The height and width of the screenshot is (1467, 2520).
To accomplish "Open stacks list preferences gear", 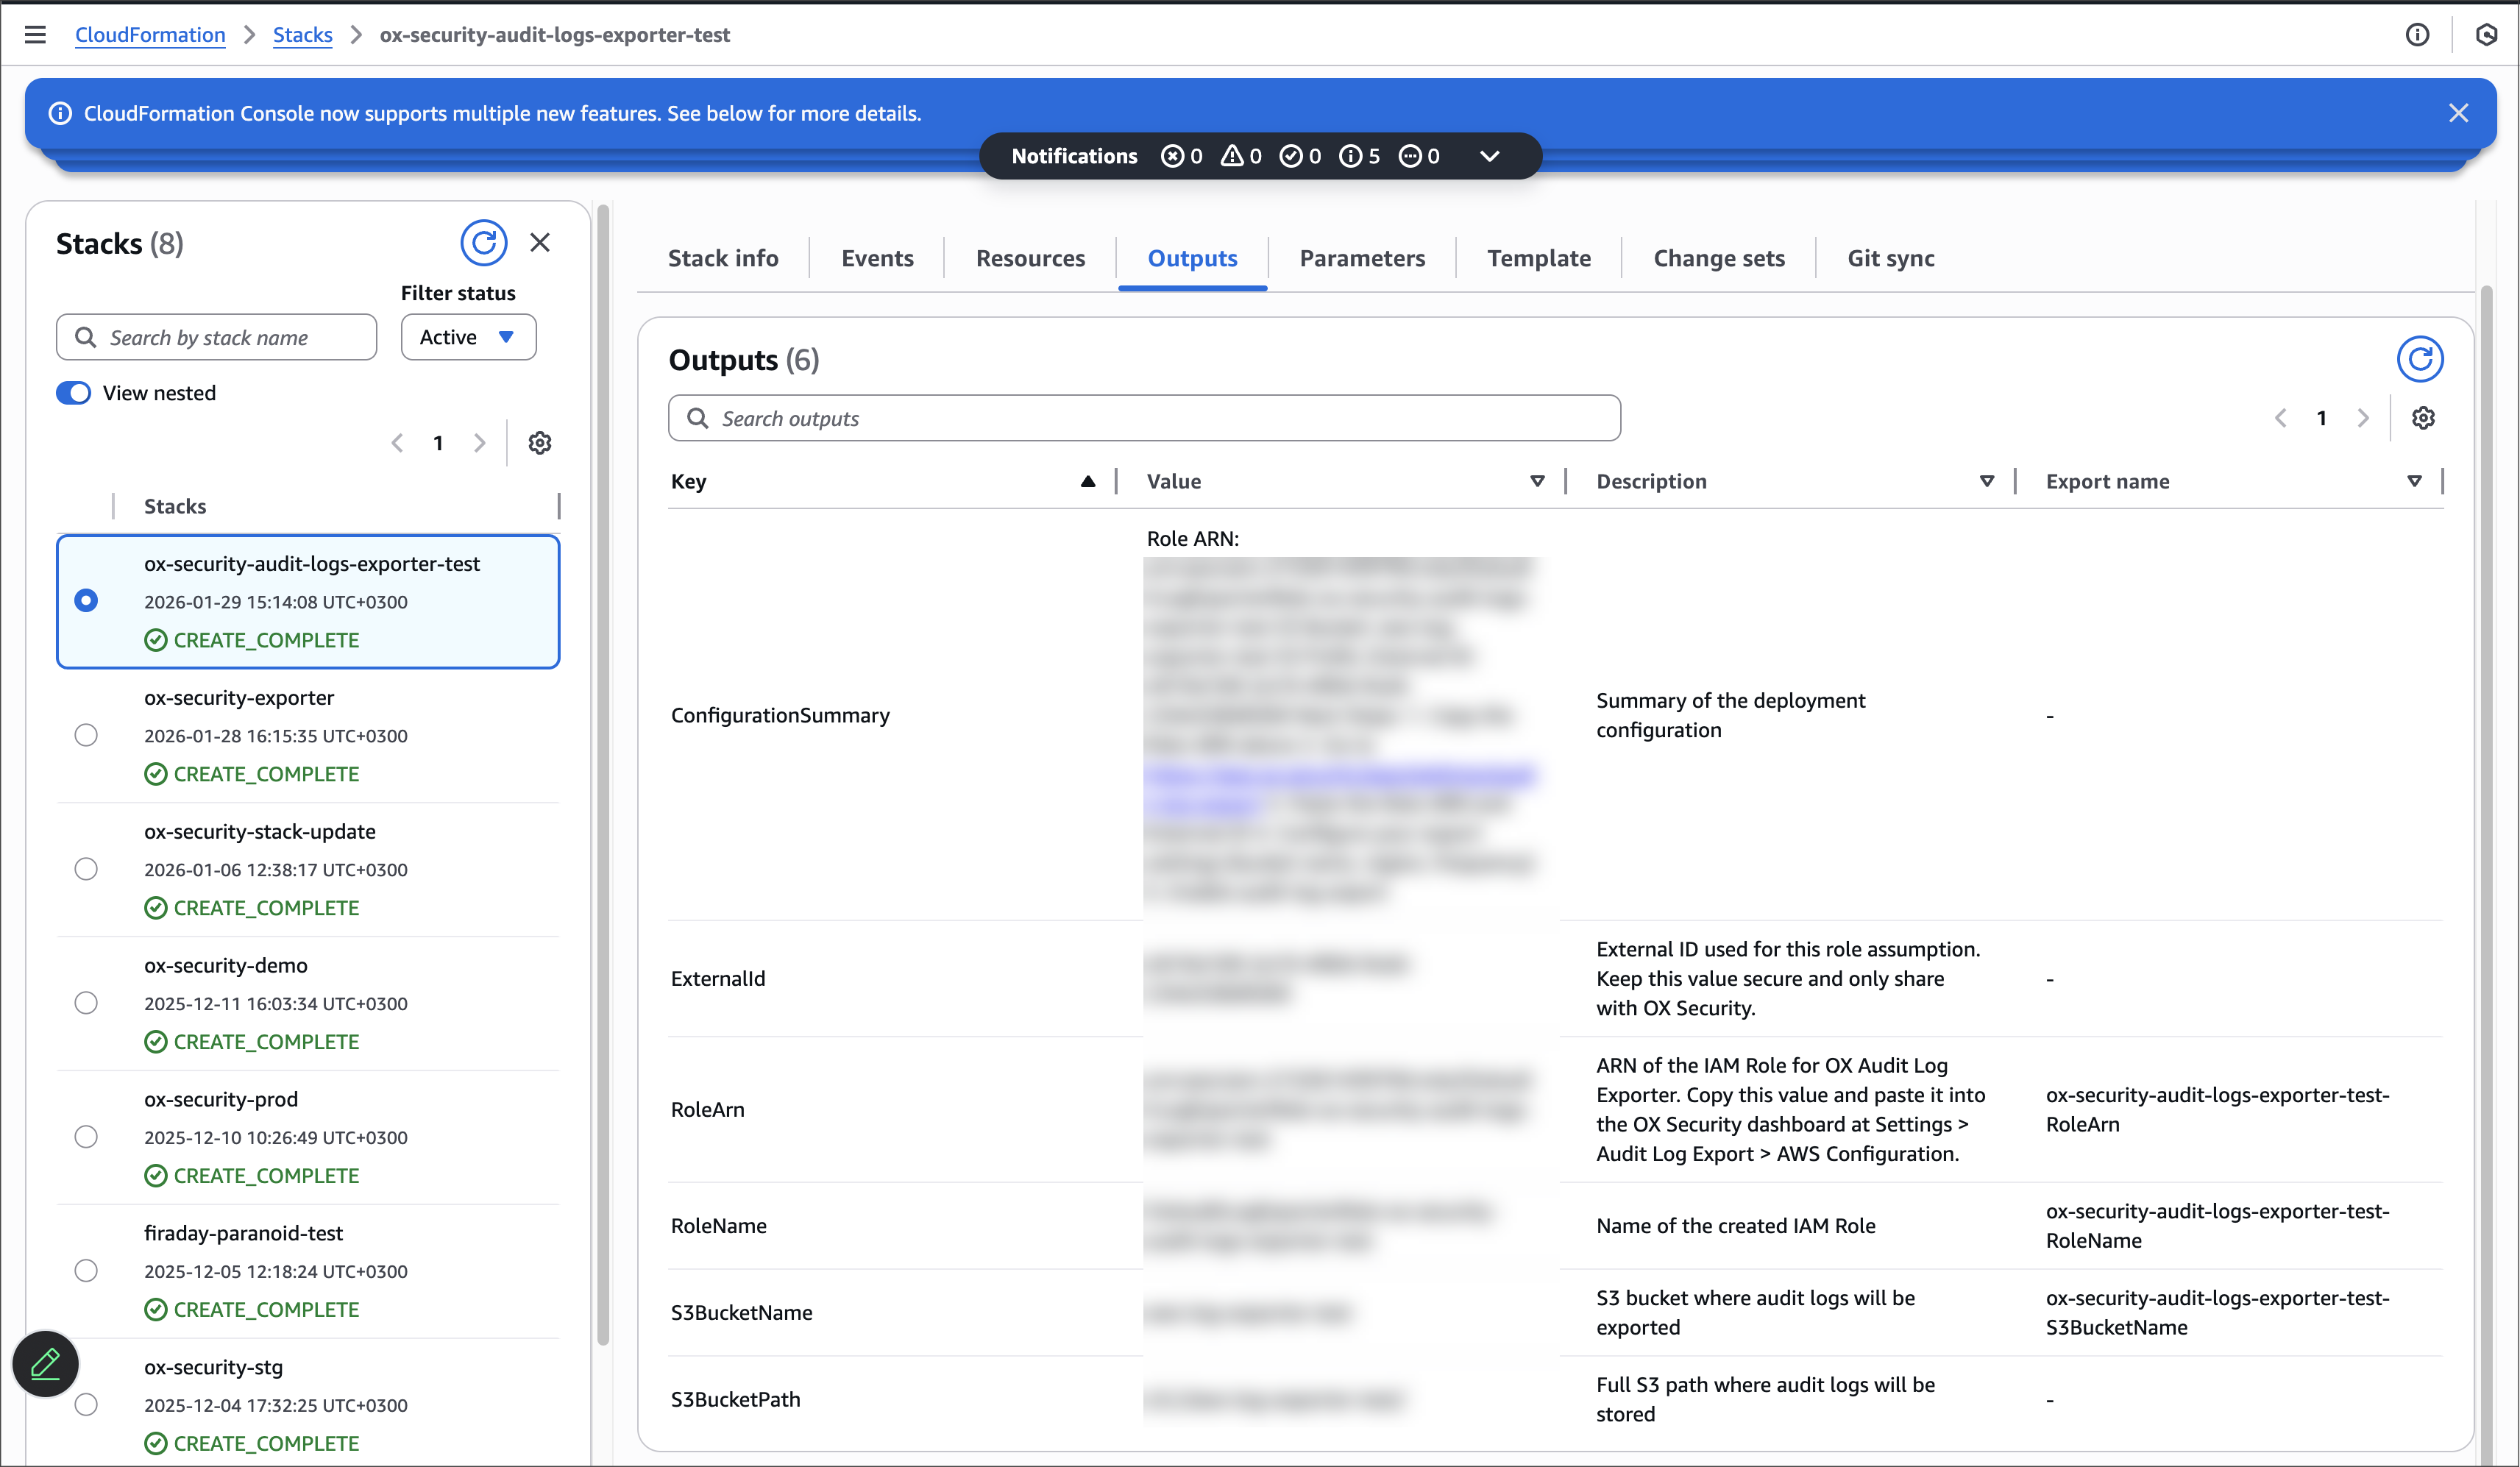I will click(540, 443).
